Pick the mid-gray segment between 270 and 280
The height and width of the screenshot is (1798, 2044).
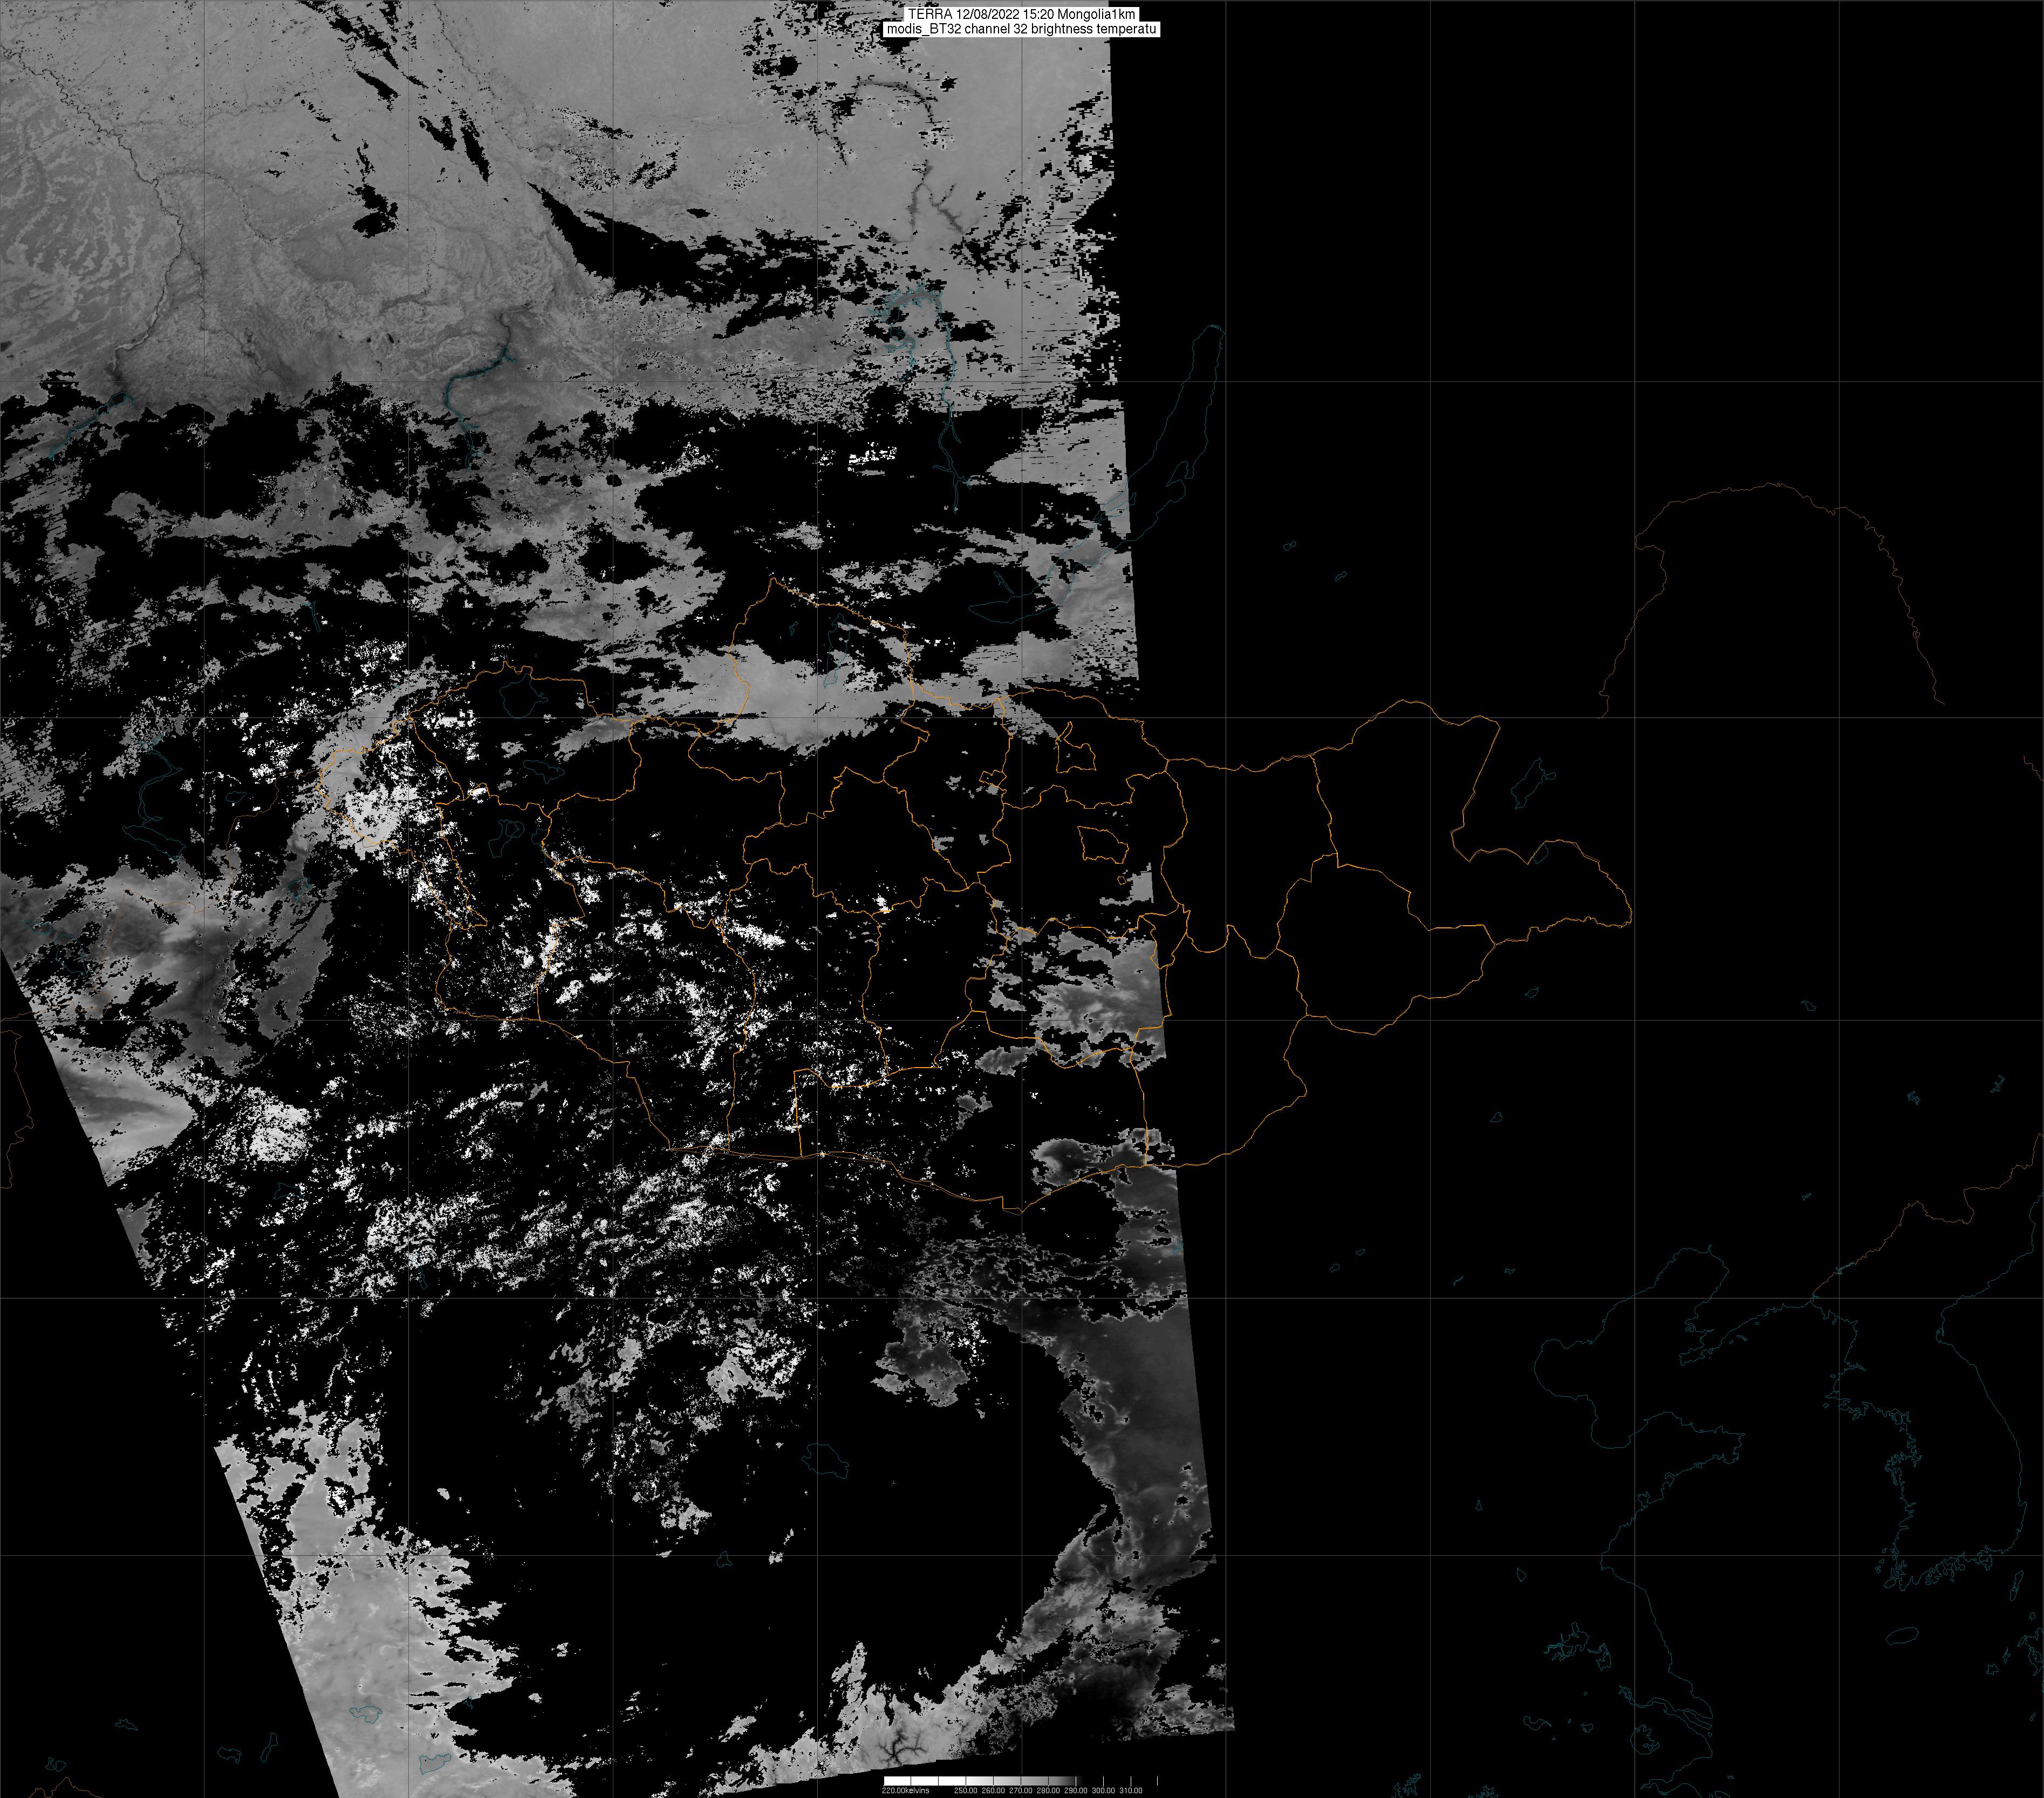tap(1034, 1781)
